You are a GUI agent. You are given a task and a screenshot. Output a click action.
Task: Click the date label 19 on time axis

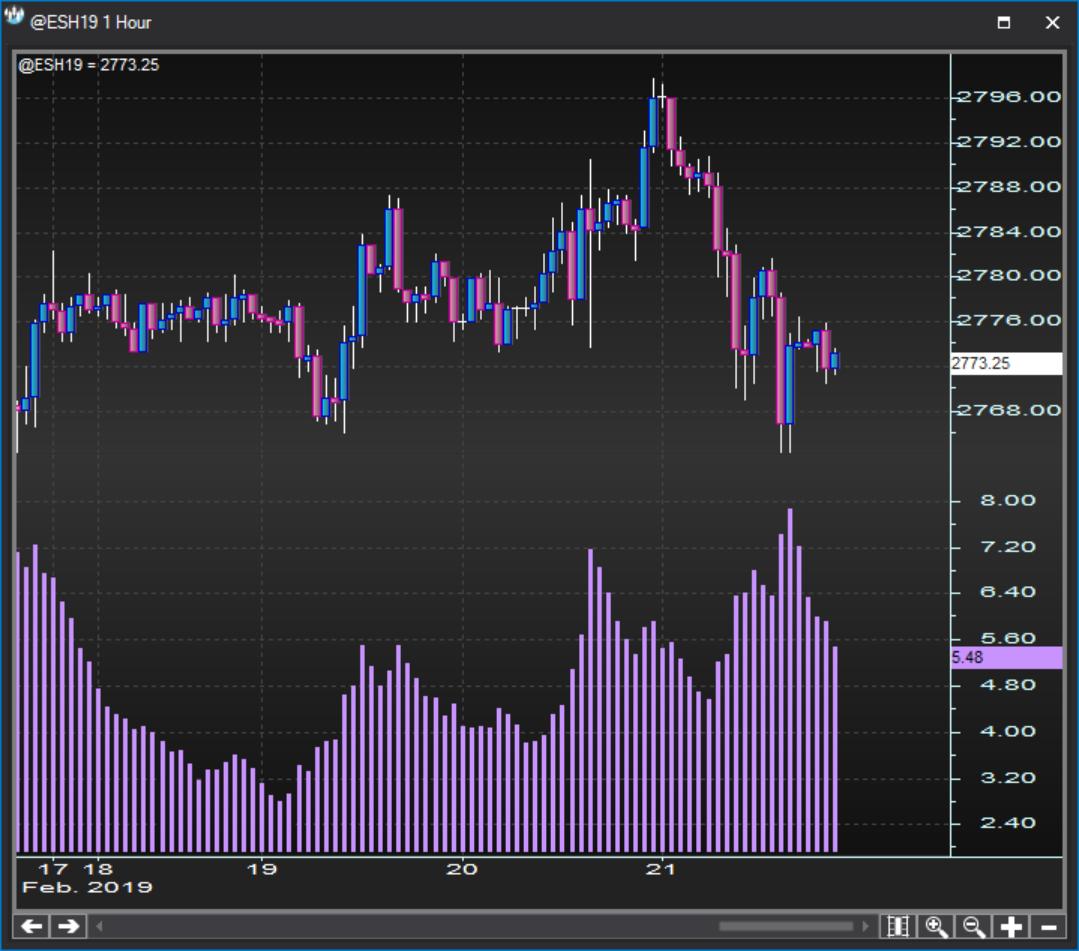point(261,870)
